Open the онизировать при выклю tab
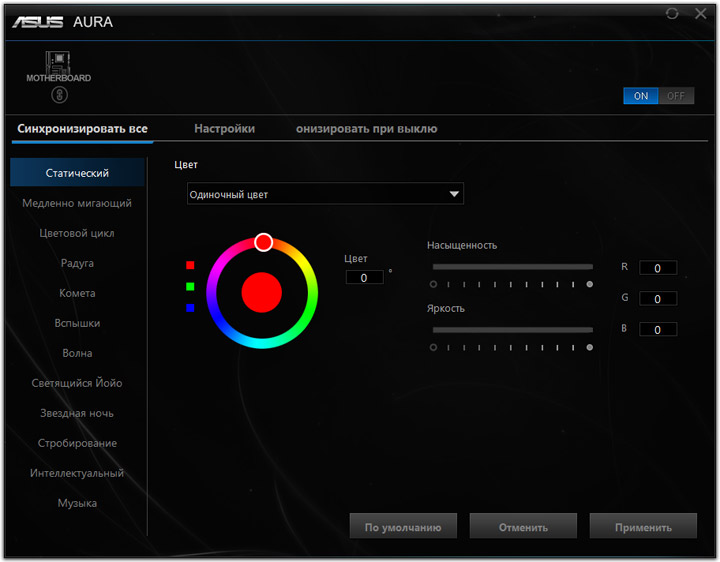720x562 pixels. 366,129
